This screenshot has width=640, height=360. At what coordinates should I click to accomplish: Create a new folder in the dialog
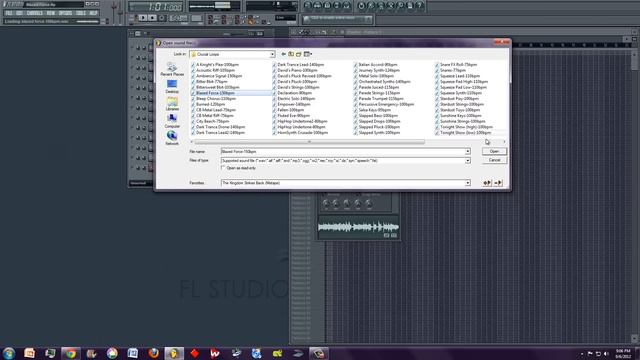pyautogui.click(x=299, y=54)
